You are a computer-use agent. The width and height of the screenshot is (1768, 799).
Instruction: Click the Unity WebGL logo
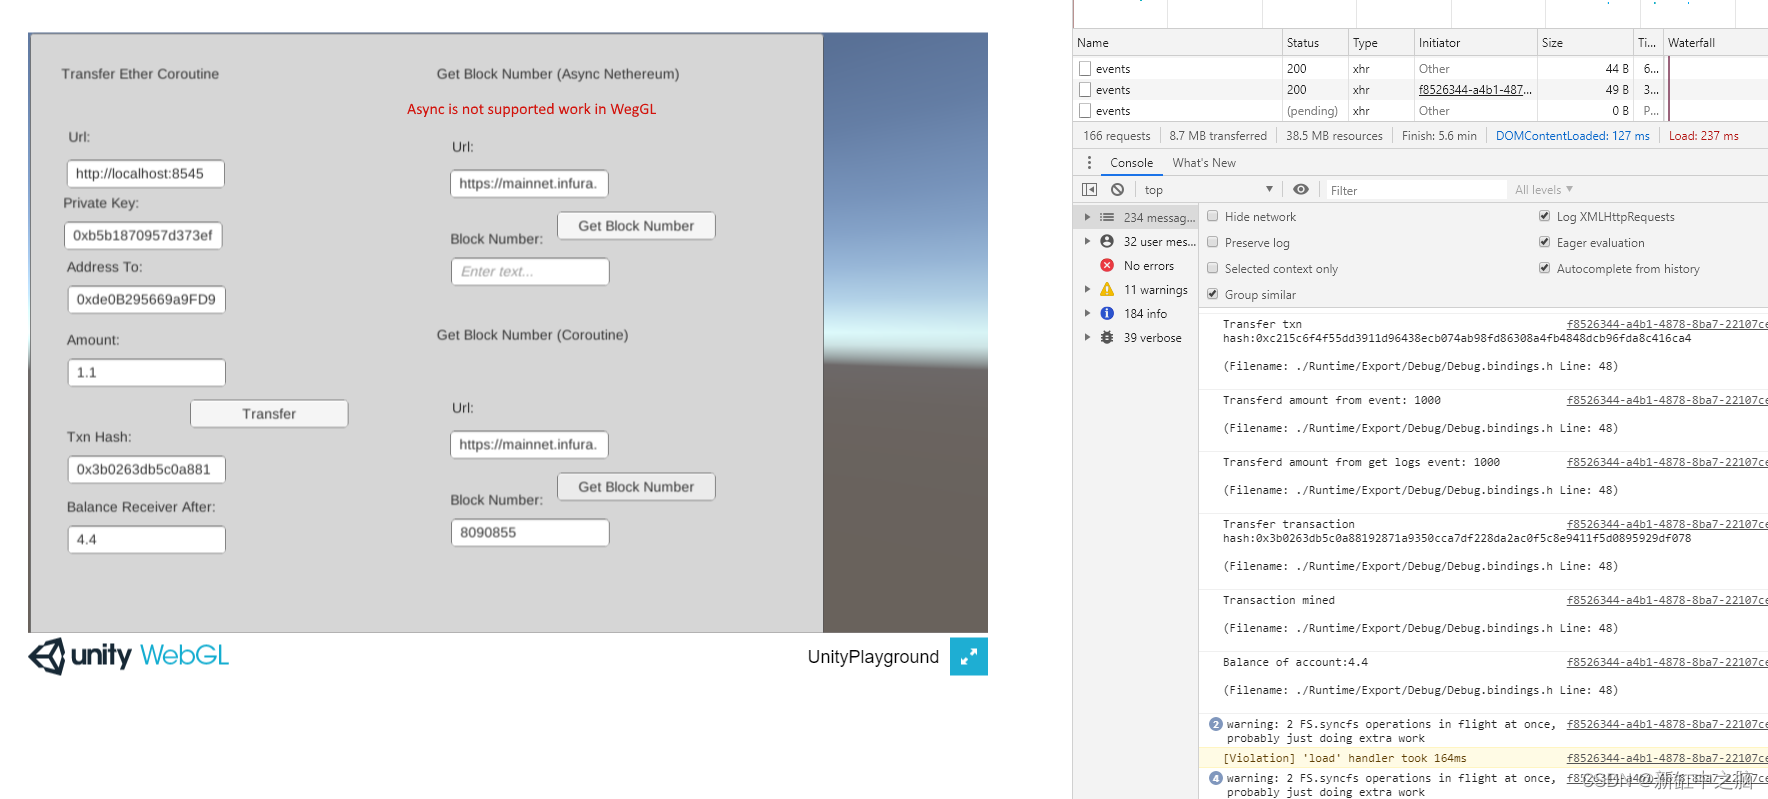[x=129, y=656]
